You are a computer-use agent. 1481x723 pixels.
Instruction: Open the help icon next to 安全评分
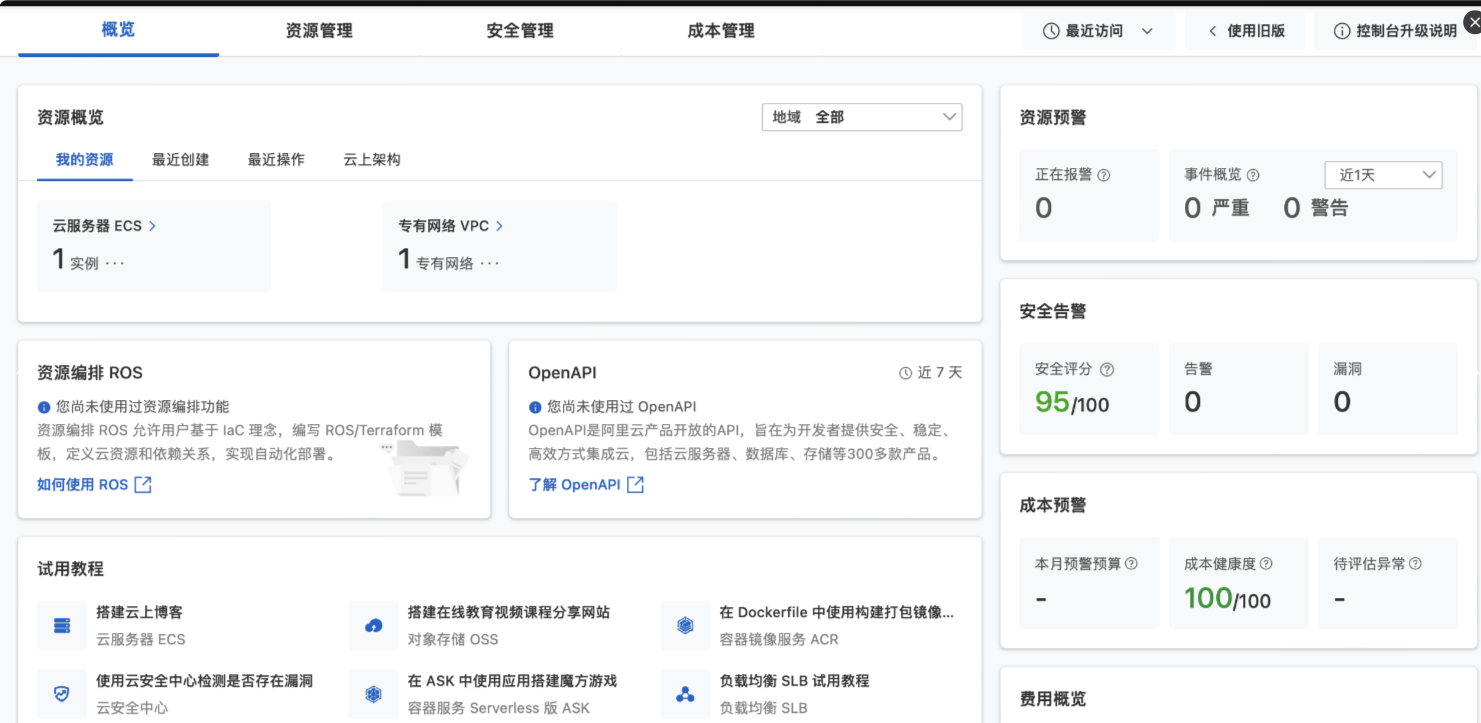point(1106,368)
